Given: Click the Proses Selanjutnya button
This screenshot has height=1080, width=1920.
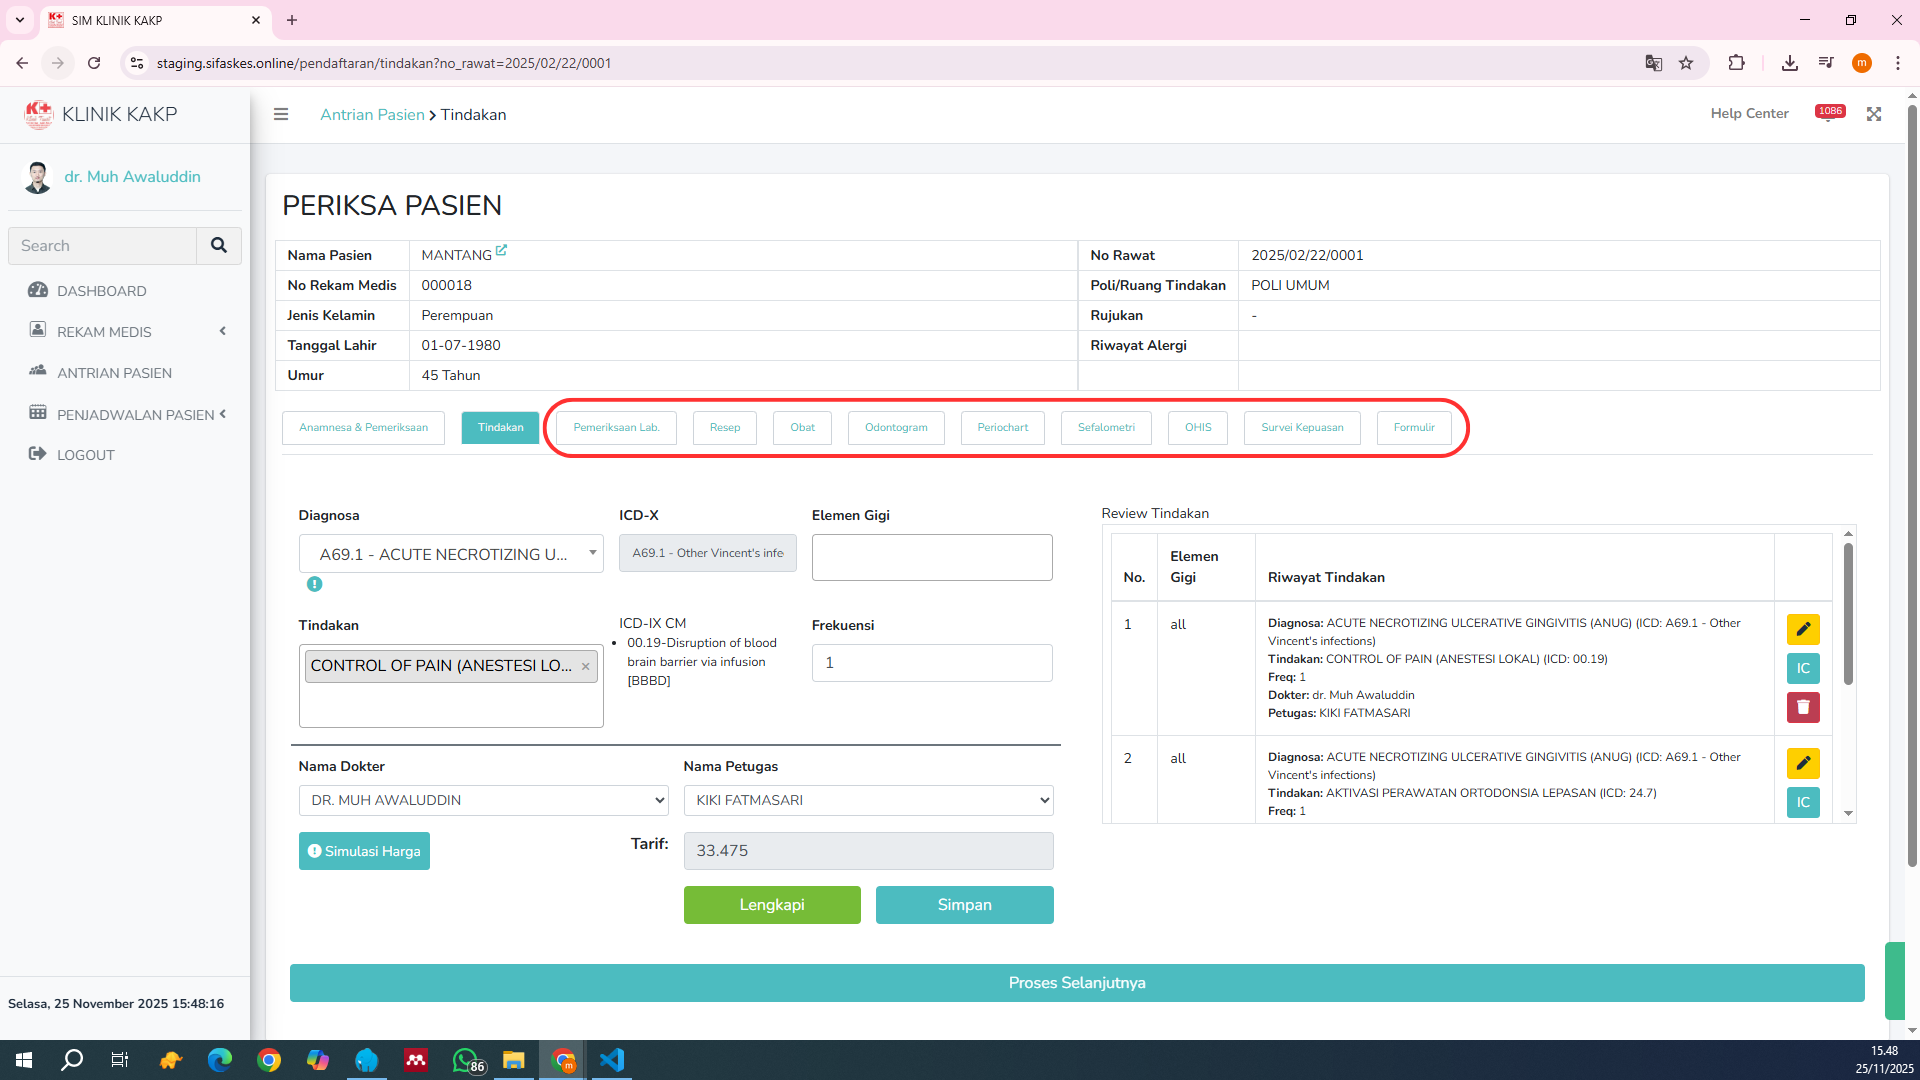Looking at the screenshot, I should [1077, 983].
